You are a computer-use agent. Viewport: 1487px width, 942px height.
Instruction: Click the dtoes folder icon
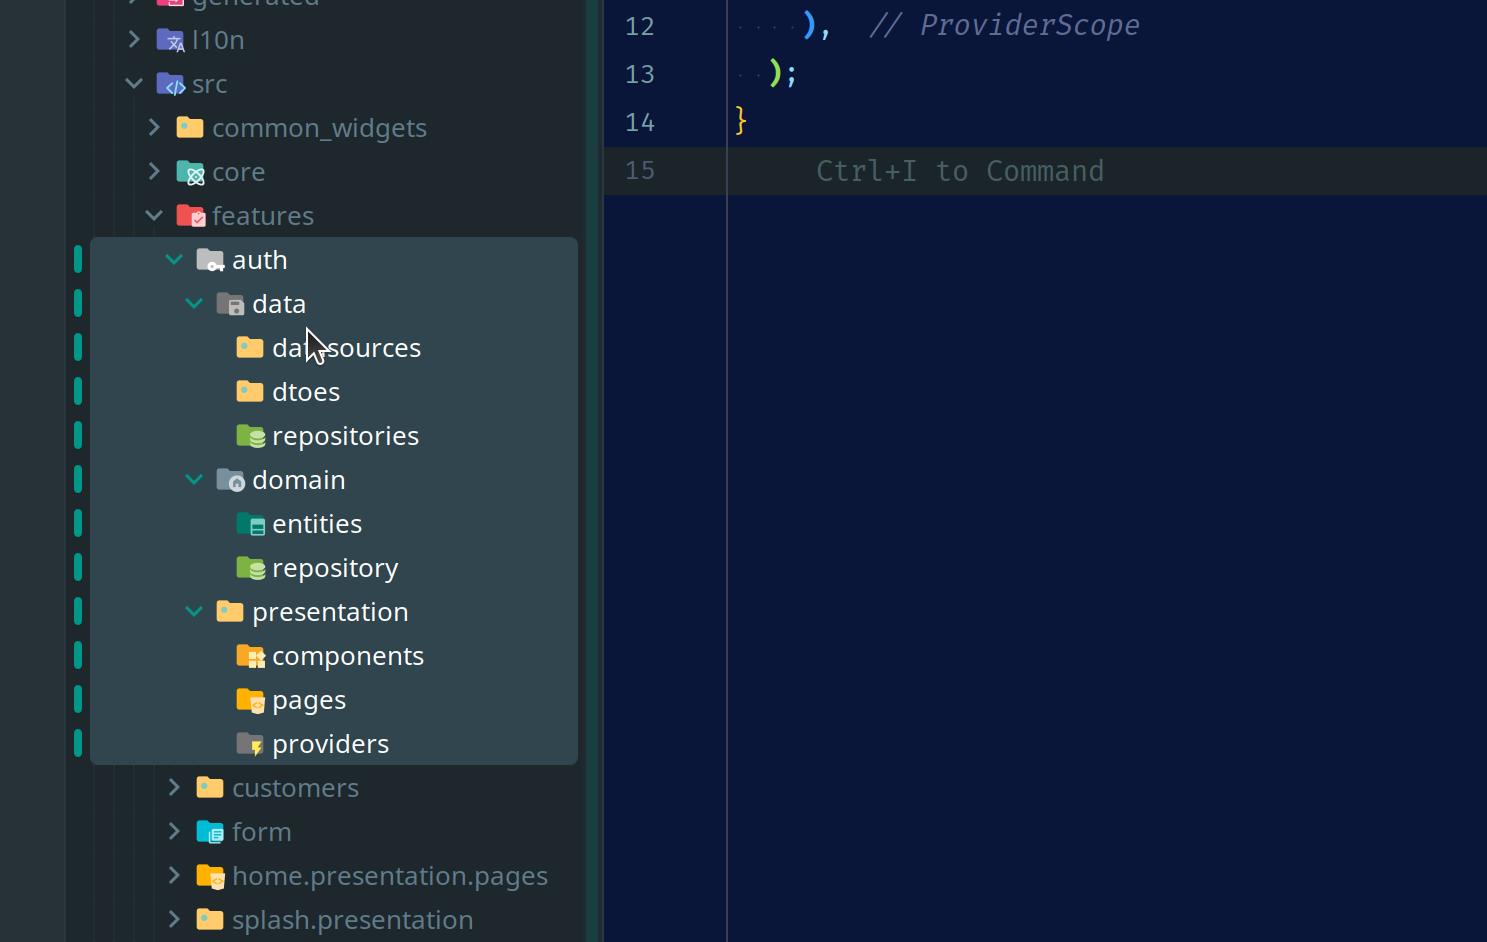pyautogui.click(x=250, y=391)
